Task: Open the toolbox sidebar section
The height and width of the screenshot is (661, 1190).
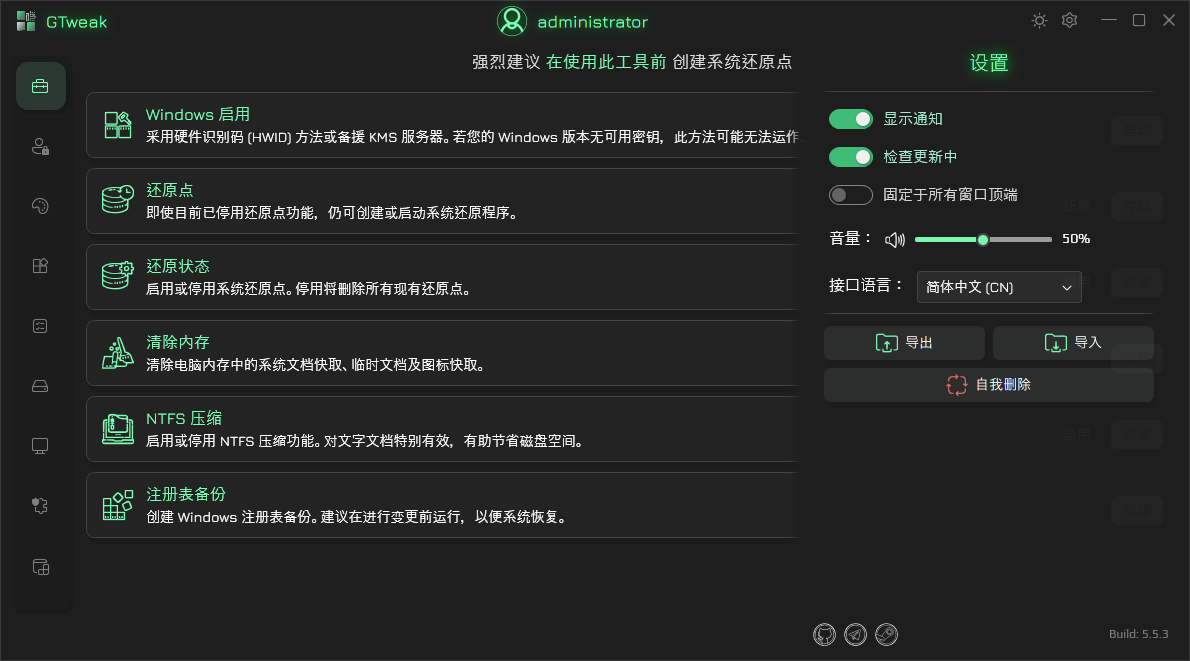Action: click(40, 86)
